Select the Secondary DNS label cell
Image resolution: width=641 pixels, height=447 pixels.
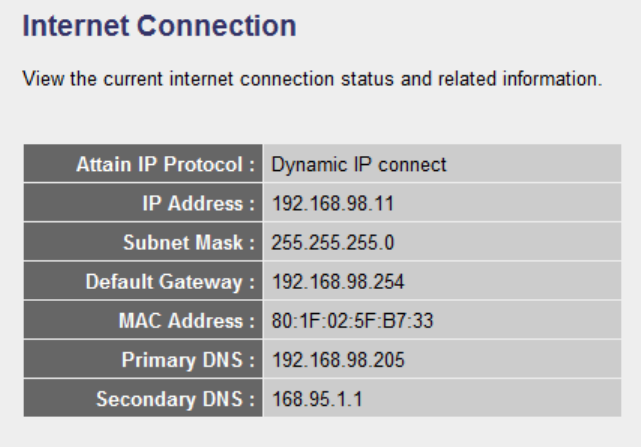pos(143,398)
